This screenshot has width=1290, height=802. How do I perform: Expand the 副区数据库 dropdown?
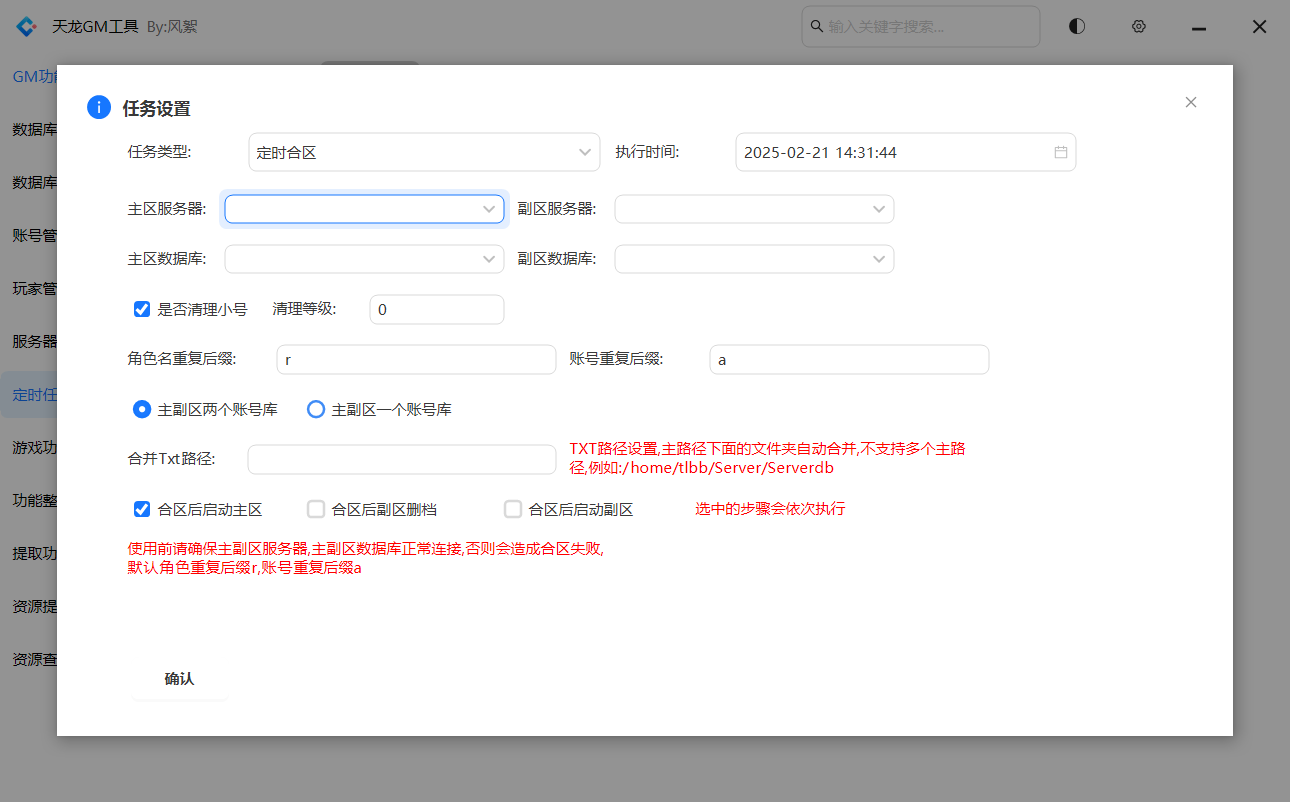pos(754,259)
